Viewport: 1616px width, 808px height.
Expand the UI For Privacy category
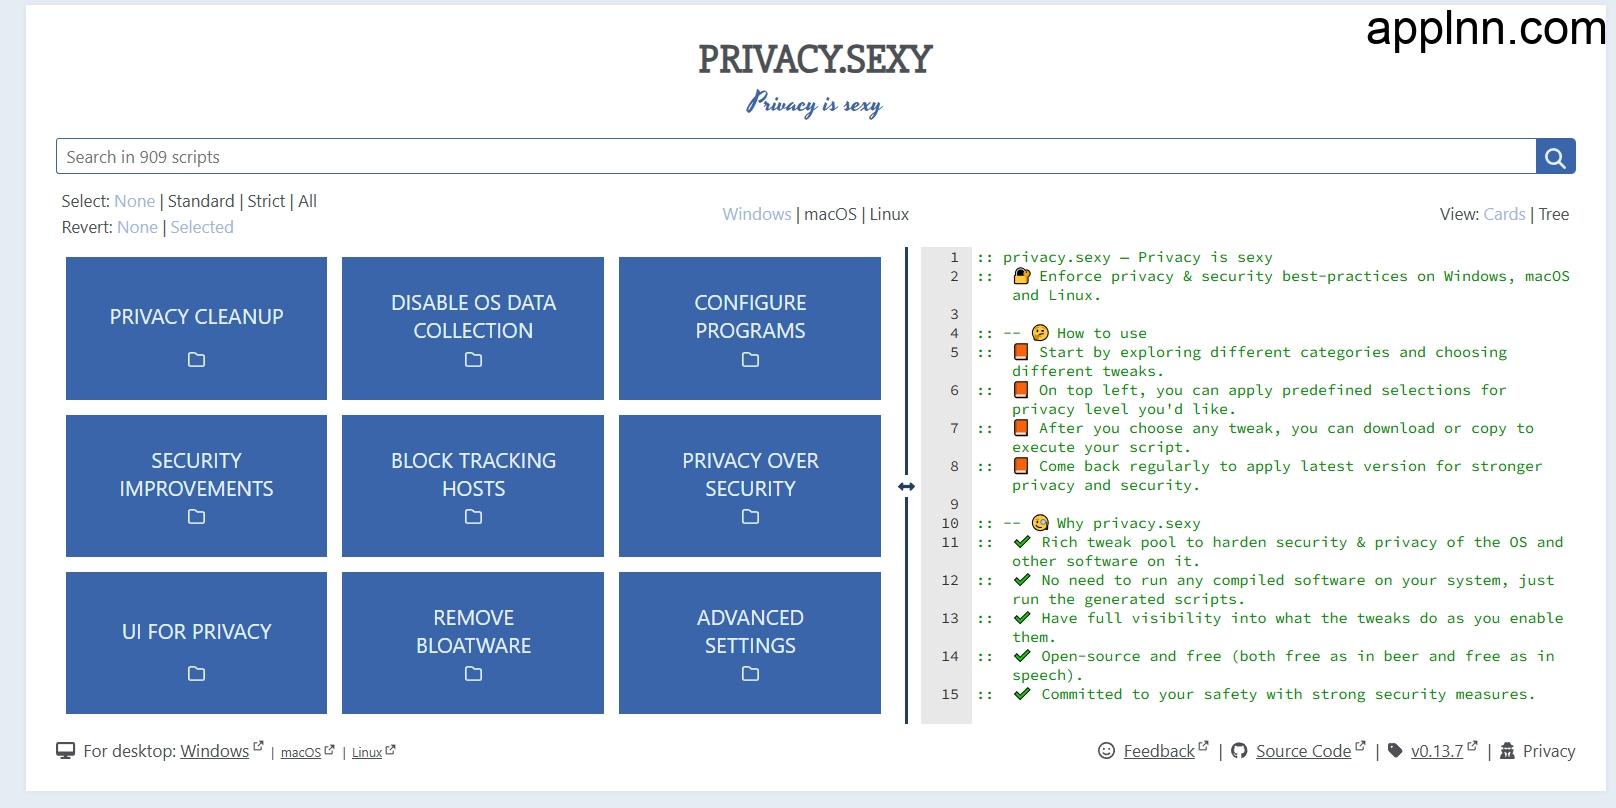[196, 643]
